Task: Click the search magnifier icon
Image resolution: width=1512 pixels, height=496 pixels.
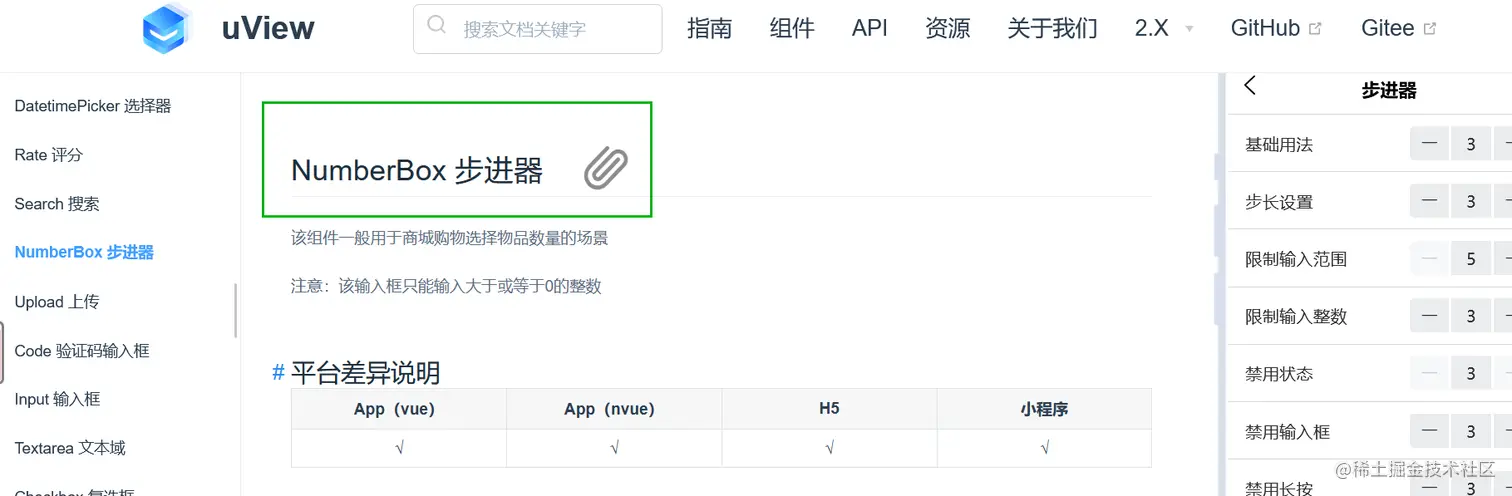Action: 437,25
